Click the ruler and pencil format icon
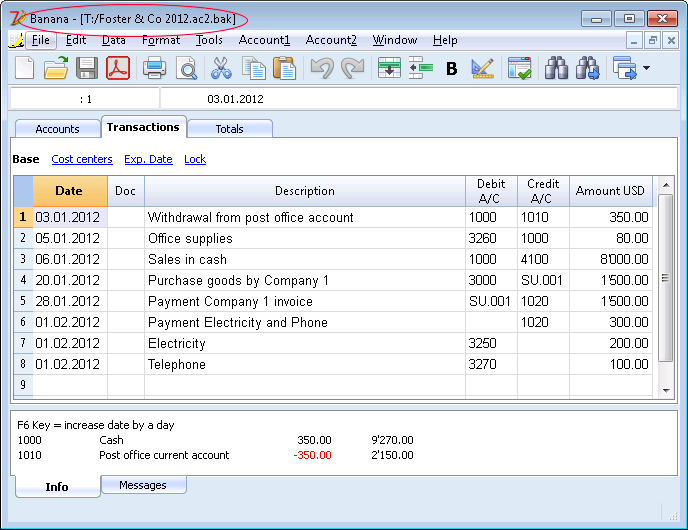 pos(482,68)
